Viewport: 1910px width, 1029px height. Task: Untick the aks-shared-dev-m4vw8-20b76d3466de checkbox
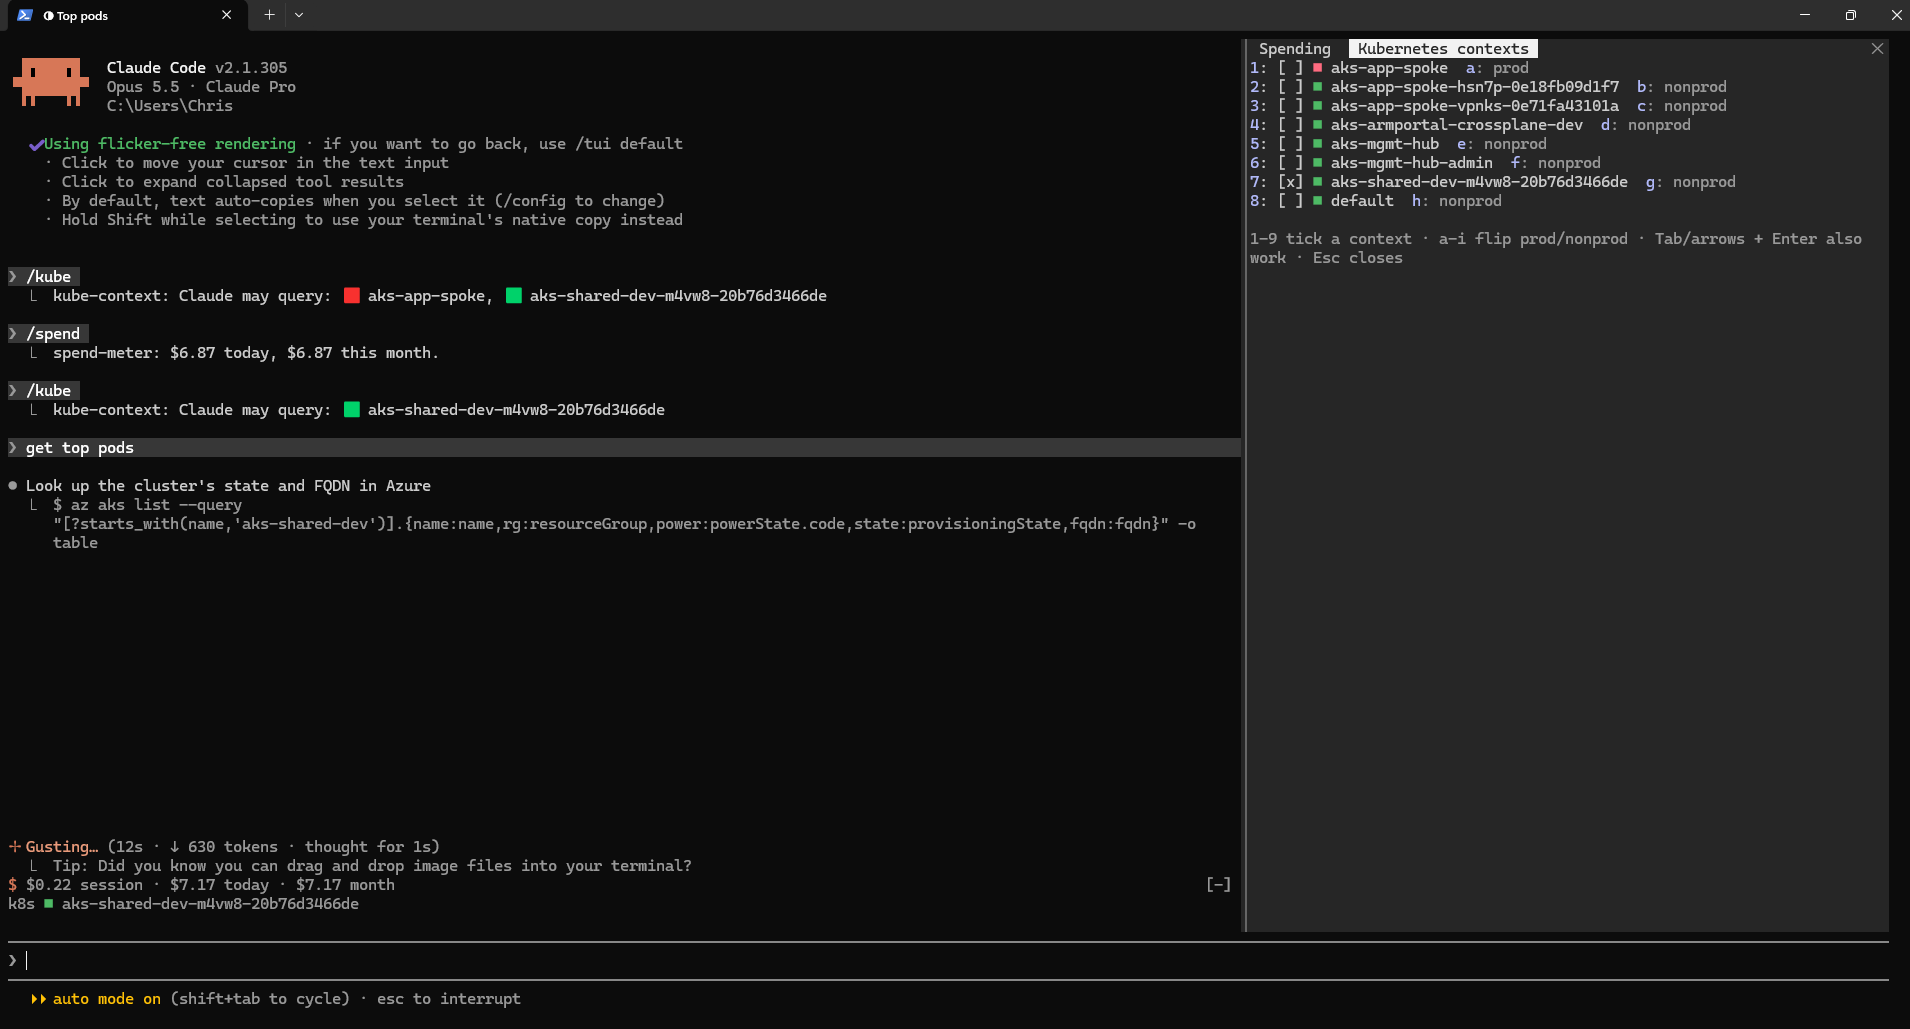pyautogui.click(x=1290, y=182)
